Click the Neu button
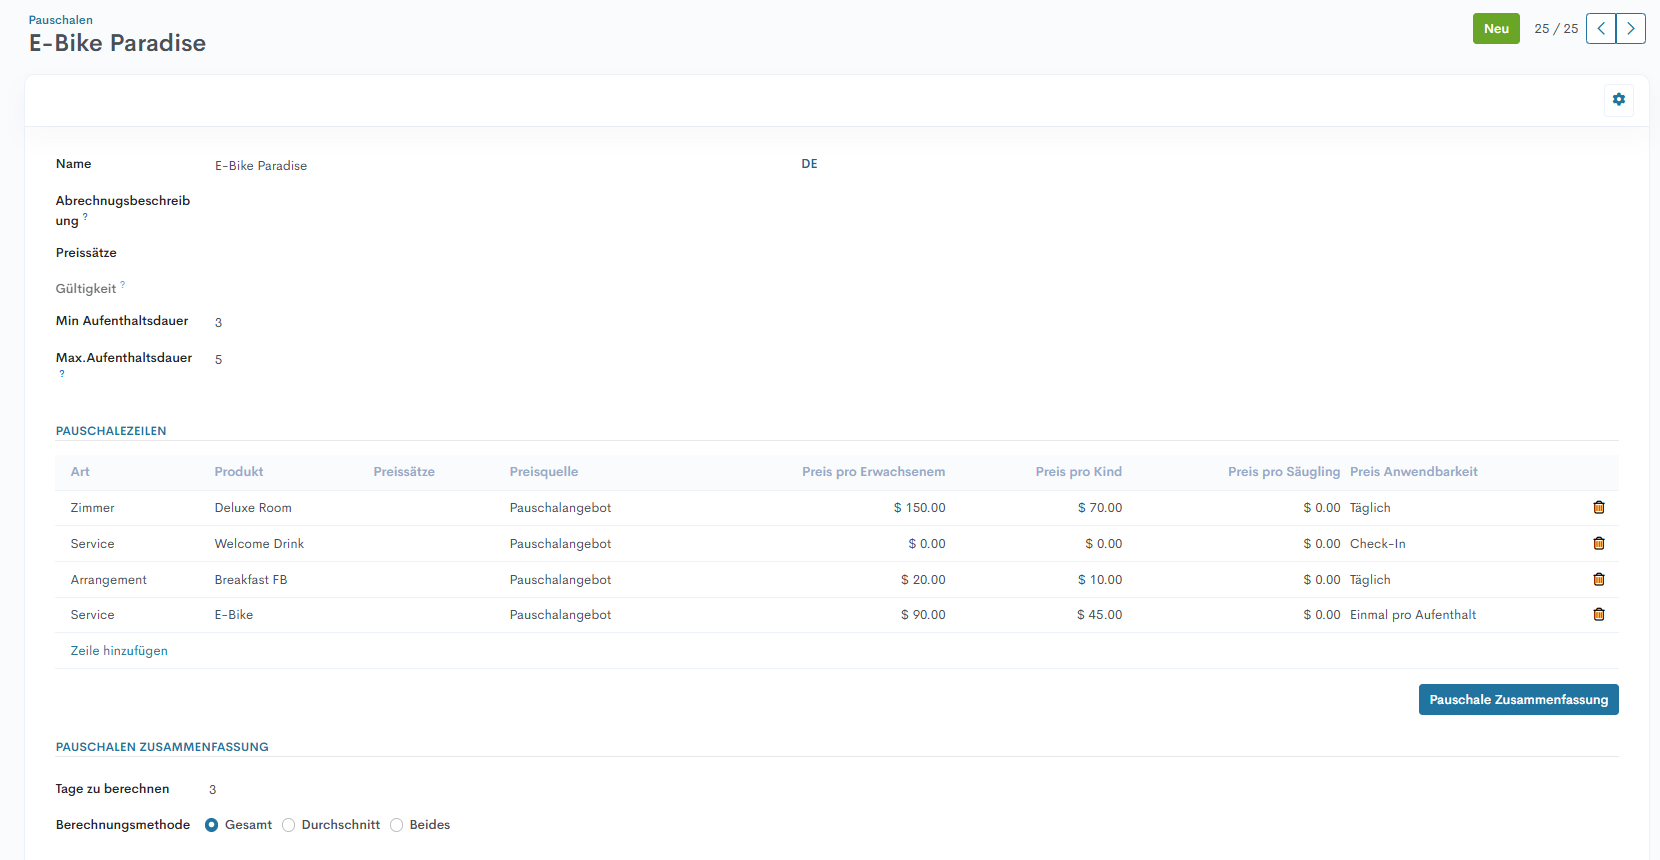The height and width of the screenshot is (860, 1660). pyautogui.click(x=1495, y=29)
